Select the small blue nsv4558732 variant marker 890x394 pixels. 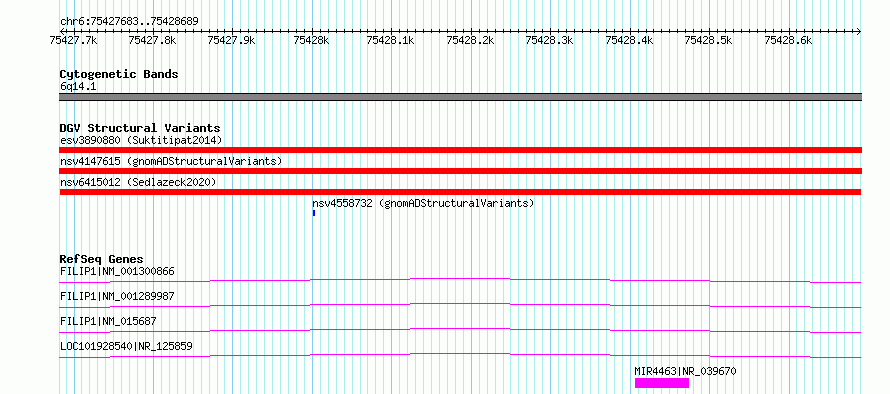click(x=313, y=213)
